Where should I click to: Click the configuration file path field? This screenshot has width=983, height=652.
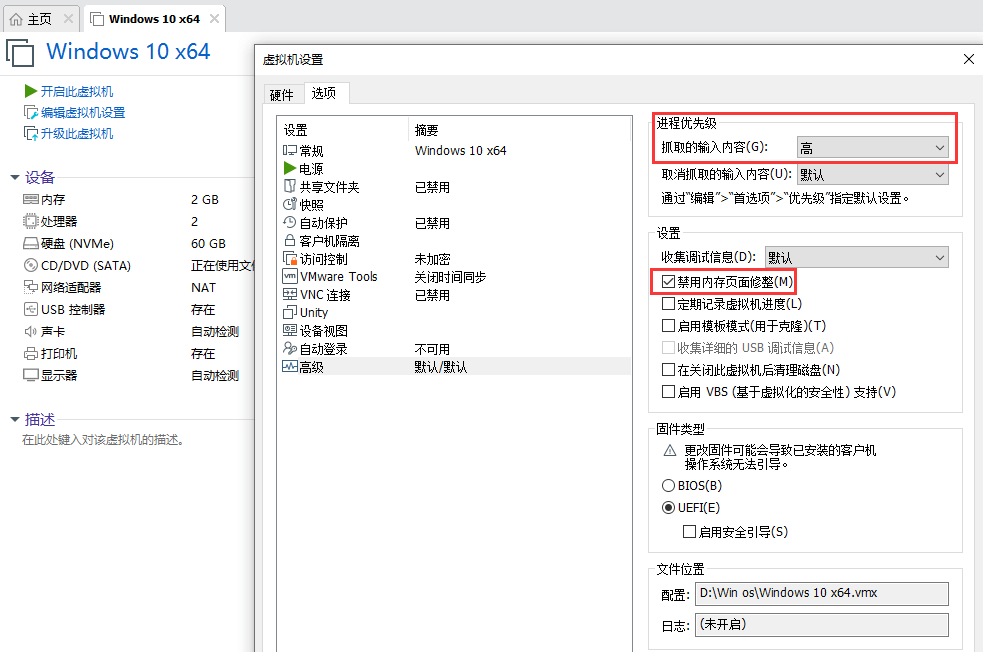(x=820, y=593)
